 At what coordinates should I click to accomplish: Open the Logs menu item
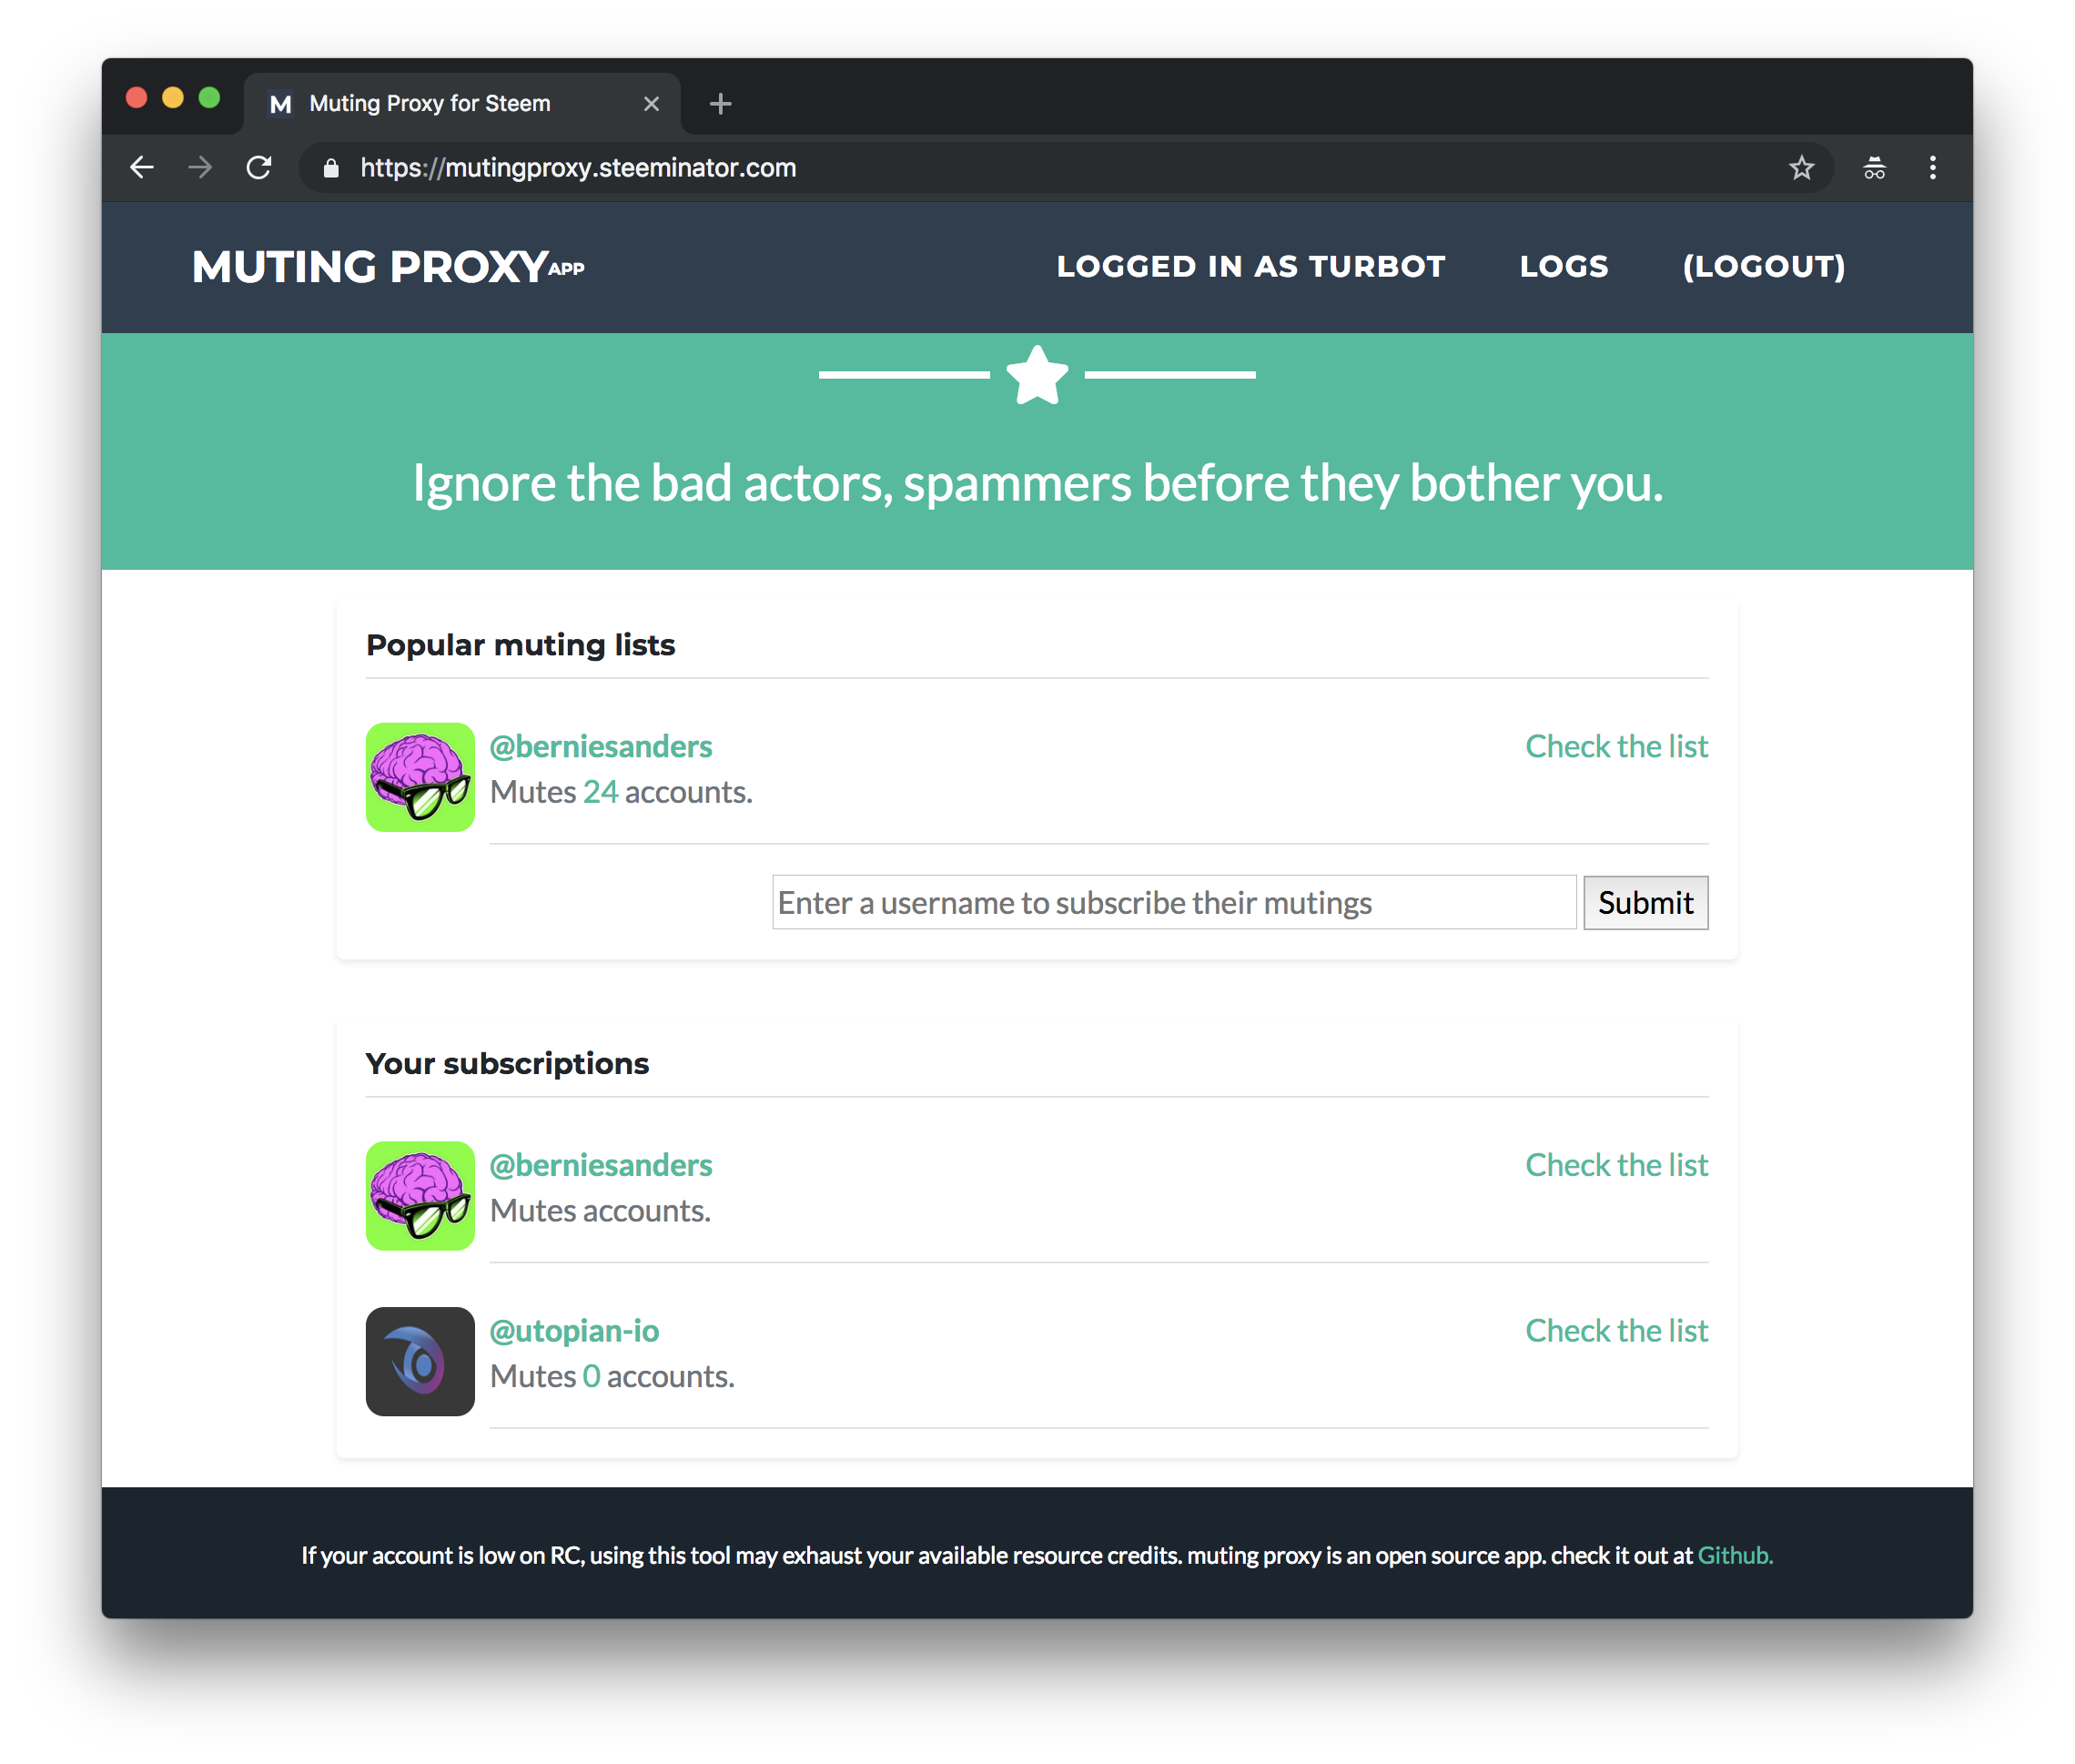click(1563, 267)
